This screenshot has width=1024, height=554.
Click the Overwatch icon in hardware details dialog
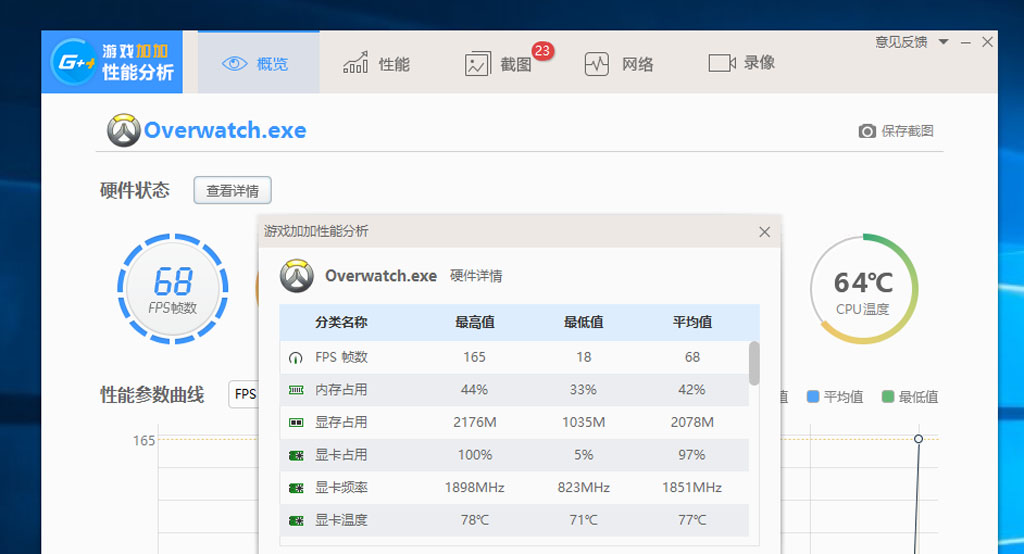pyautogui.click(x=296, y=276)
